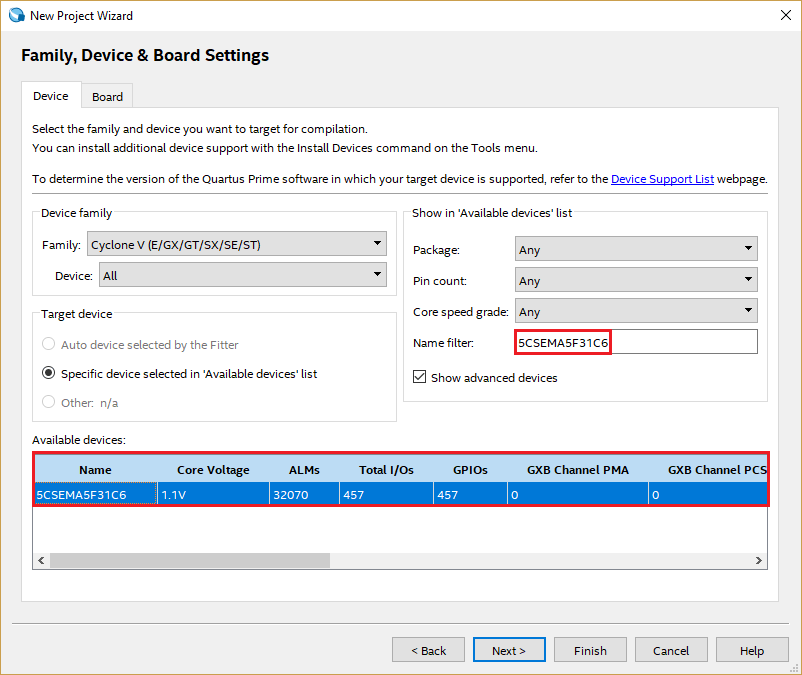
Task: Select the Device tab
Action: pos(51,96)
